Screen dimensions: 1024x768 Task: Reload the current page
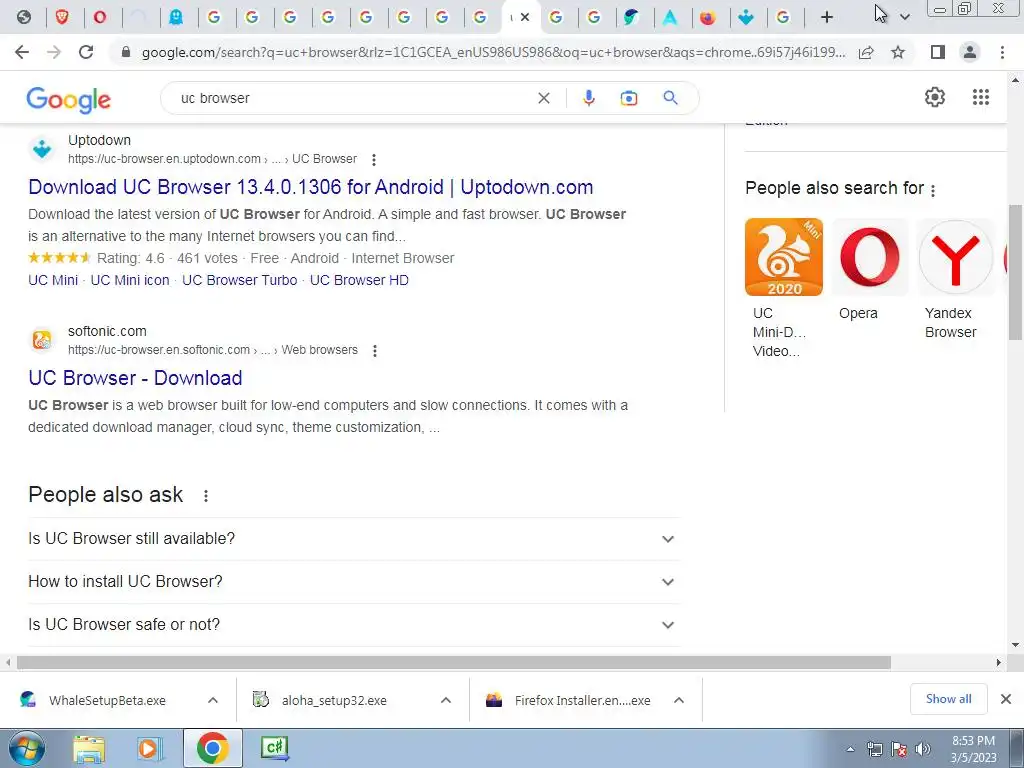(x=86, y=52)
